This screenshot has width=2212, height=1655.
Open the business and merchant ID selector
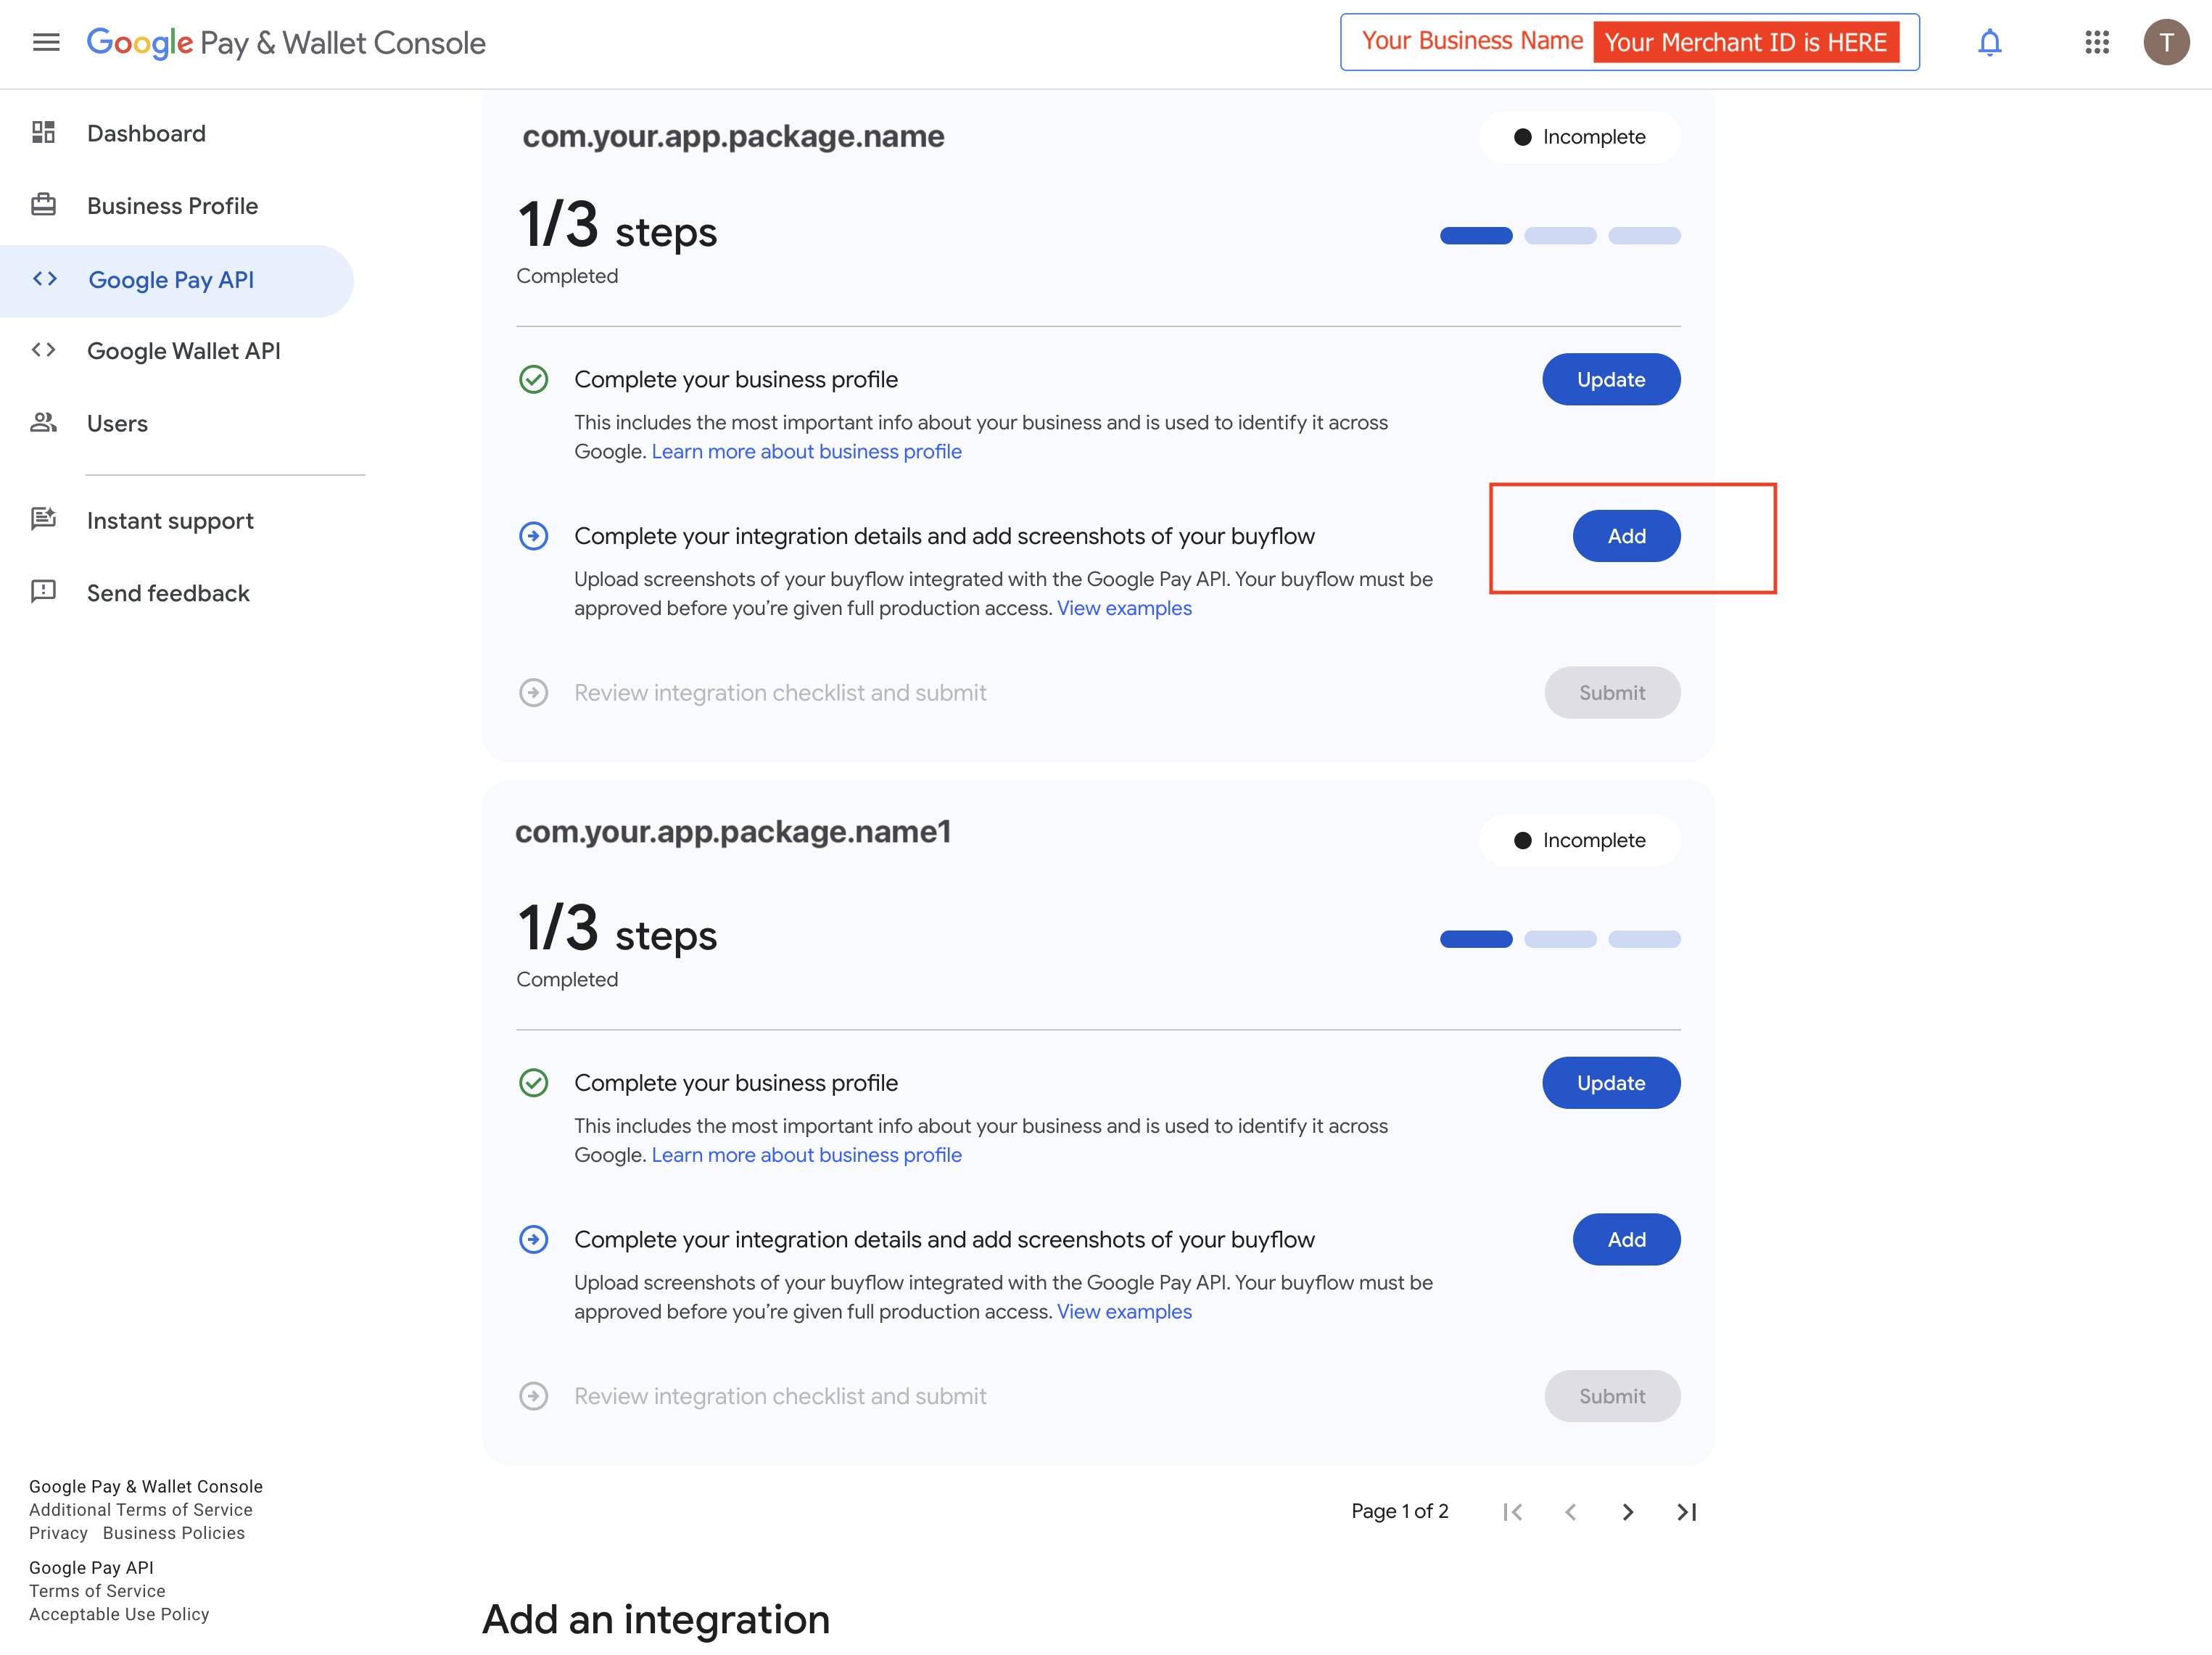1629,42
